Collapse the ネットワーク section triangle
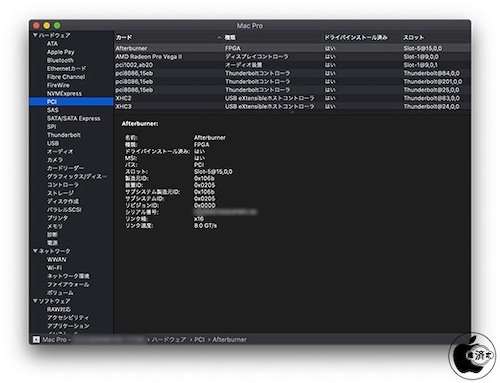The image size is (500, 383). [35, 251]
